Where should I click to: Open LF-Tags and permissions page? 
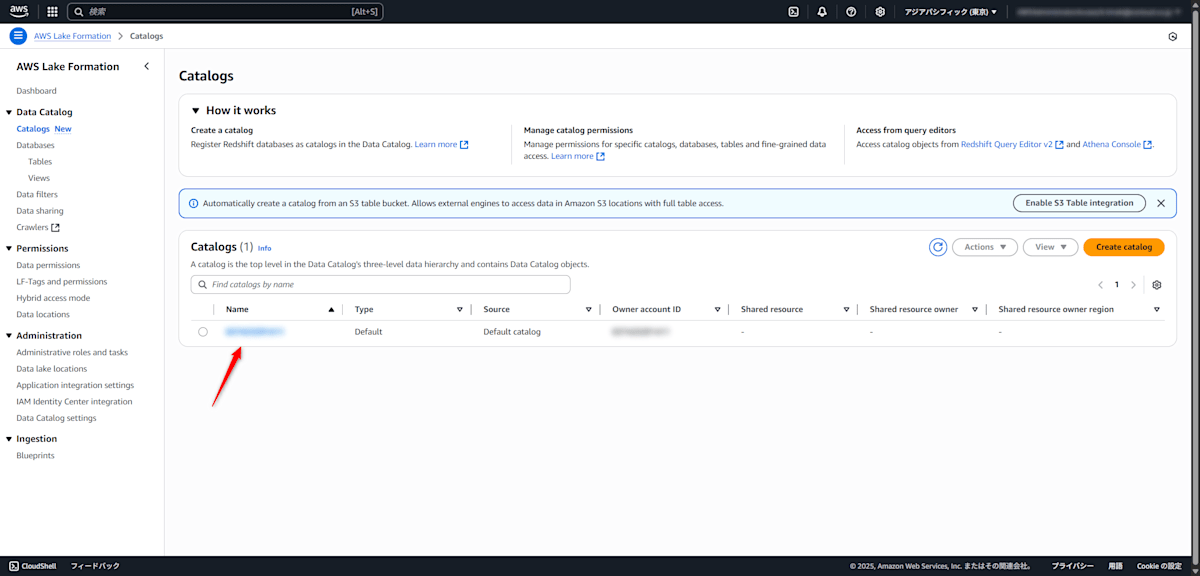(62, 282)
